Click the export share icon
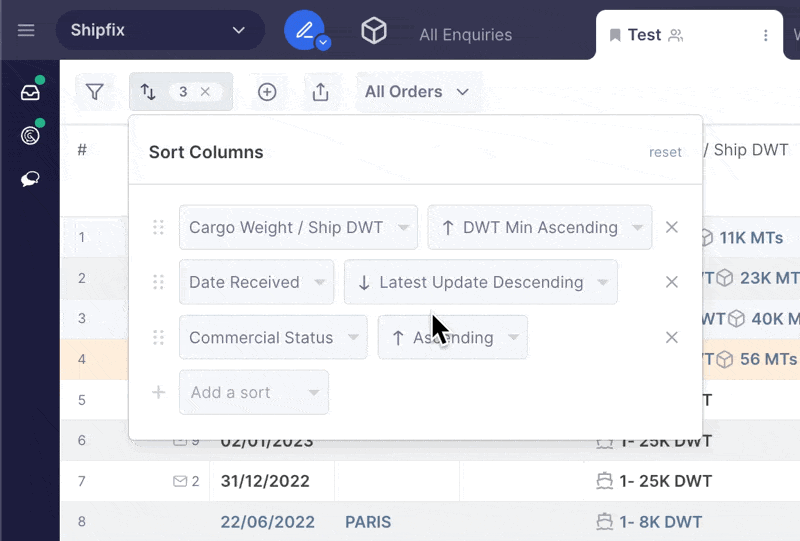 tap(320, 92)
